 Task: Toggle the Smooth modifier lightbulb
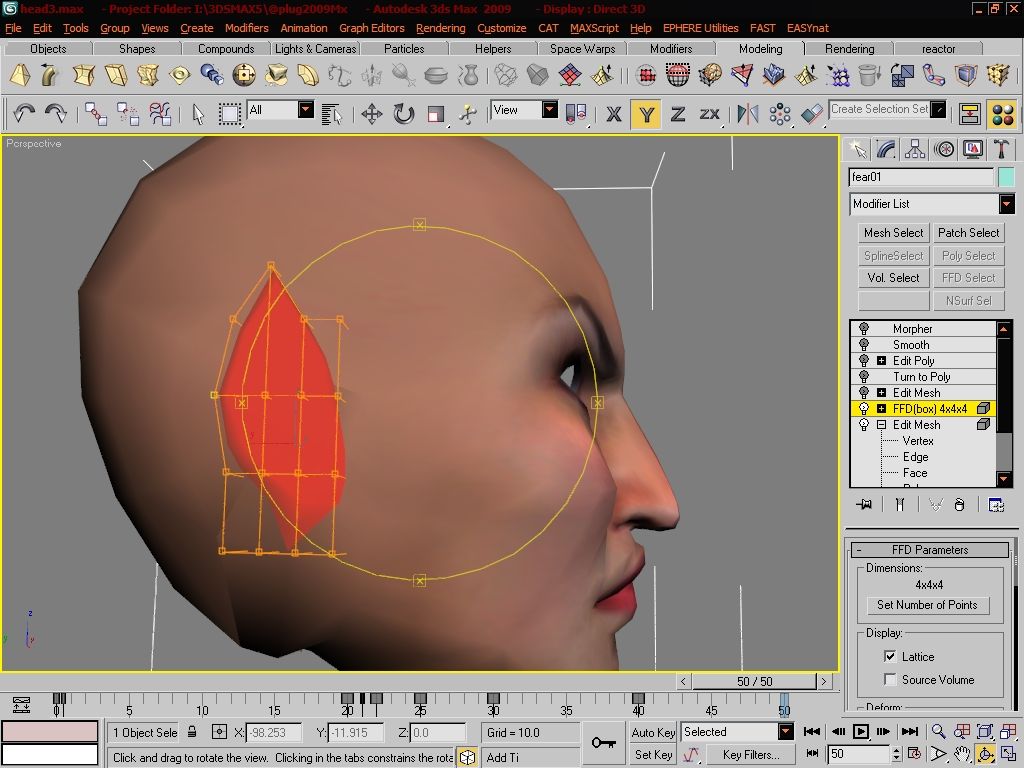(864, 344)
